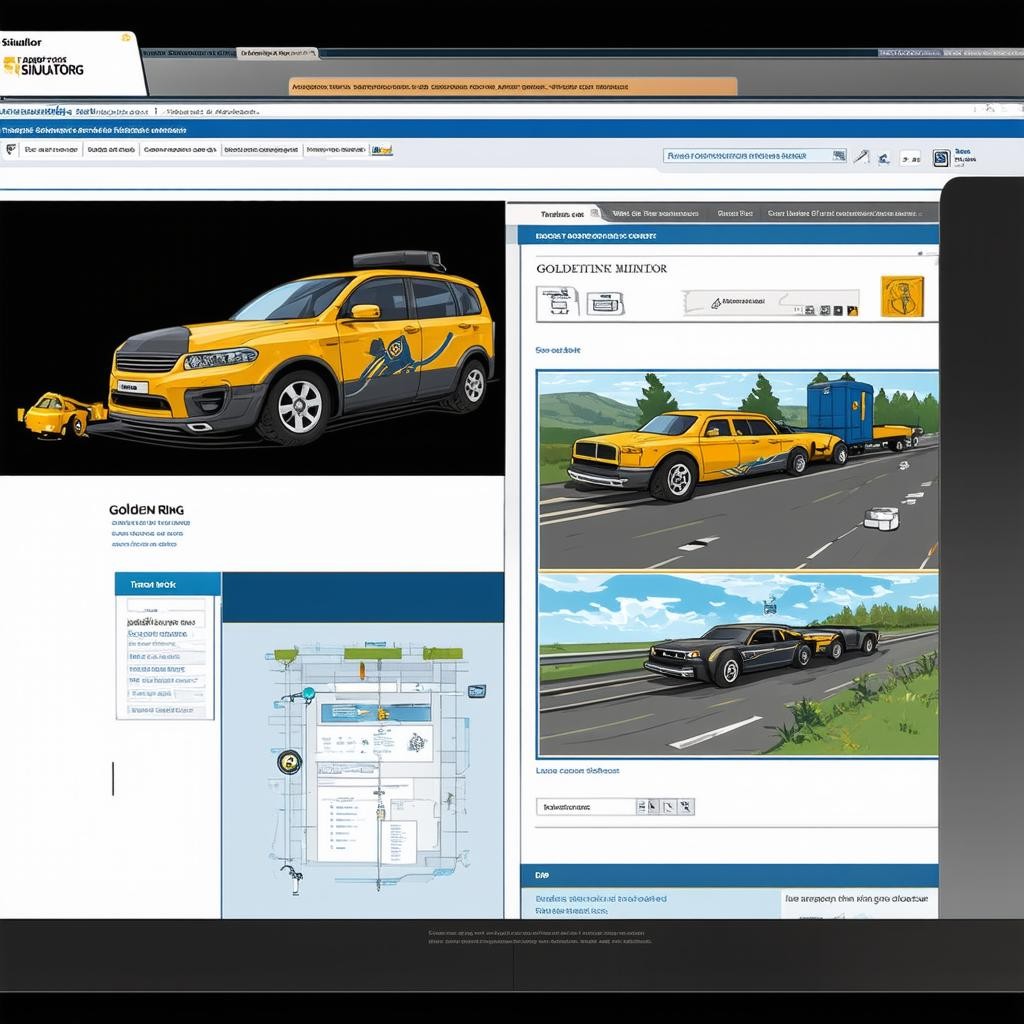Click the teal circle marker on the map
Viewport: 1024px width, 1024px height.
coord(308,693)
